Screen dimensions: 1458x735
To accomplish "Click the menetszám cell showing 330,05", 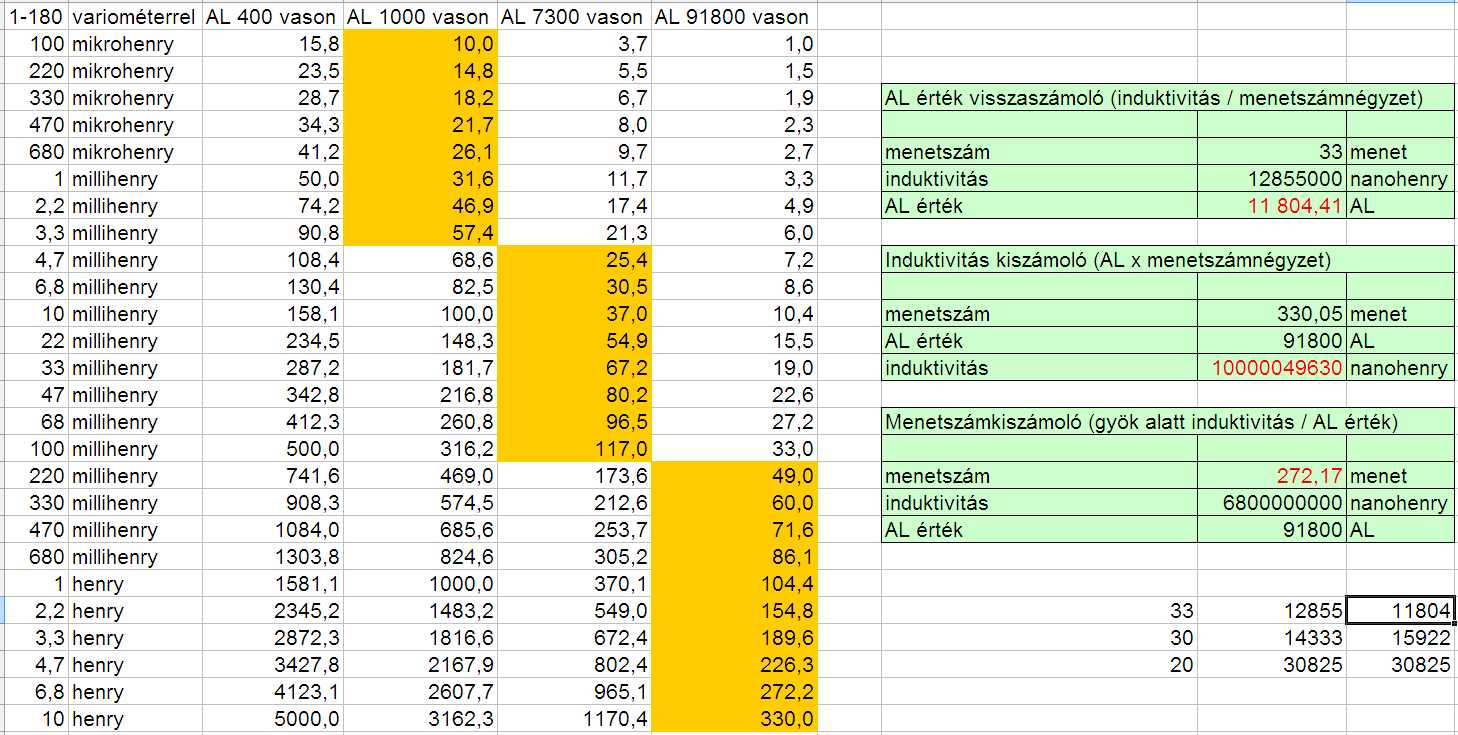I will [x=1271, y=314].
